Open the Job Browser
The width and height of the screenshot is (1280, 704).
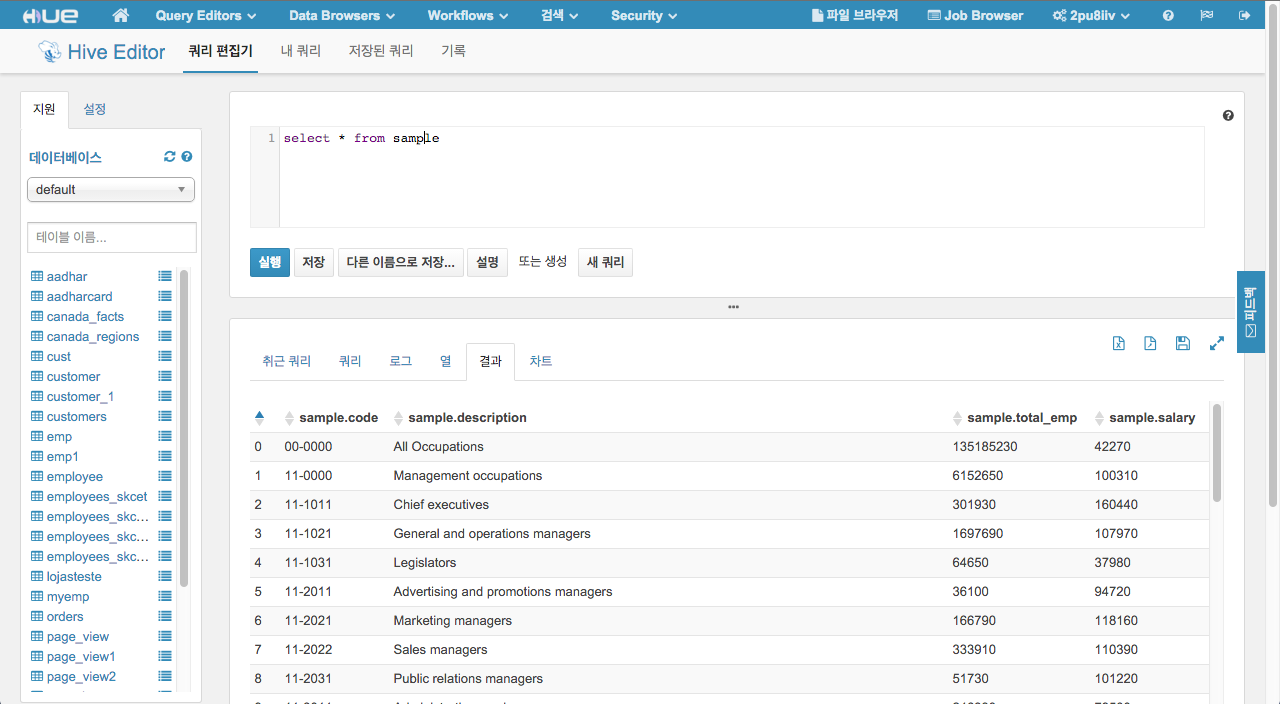(976, 15)
